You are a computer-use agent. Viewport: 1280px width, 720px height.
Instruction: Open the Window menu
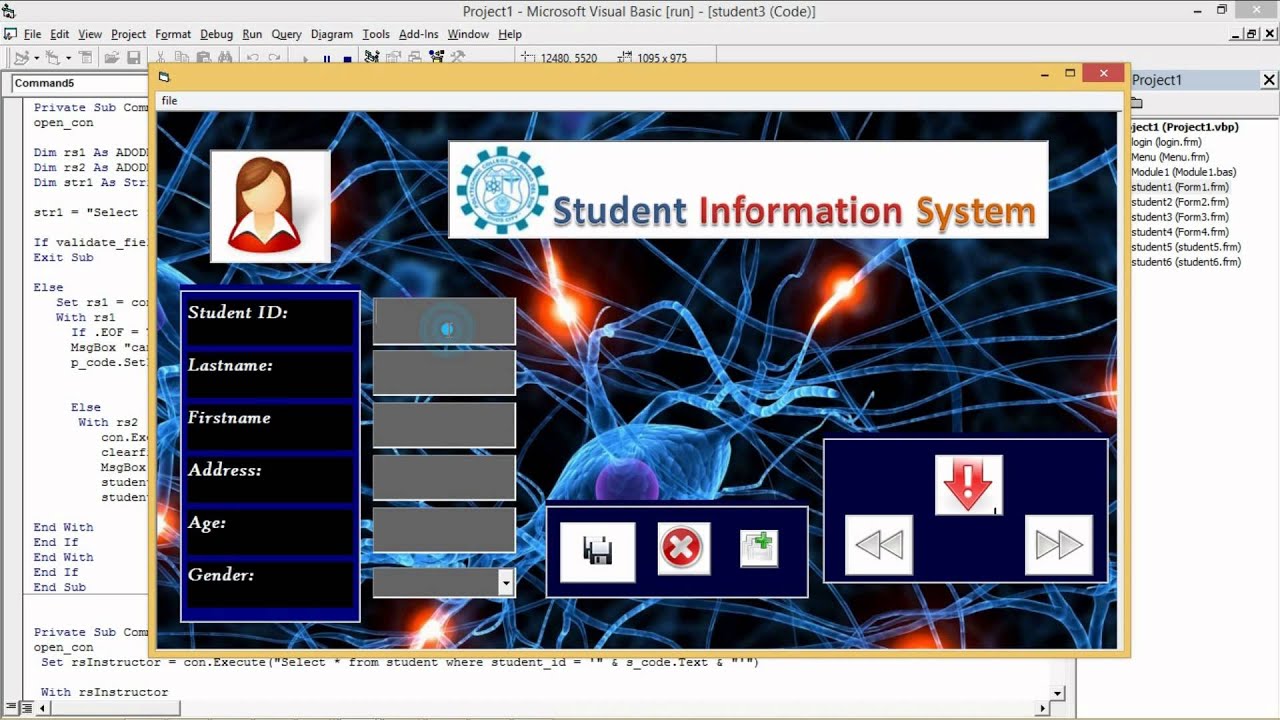pos(468,34)
